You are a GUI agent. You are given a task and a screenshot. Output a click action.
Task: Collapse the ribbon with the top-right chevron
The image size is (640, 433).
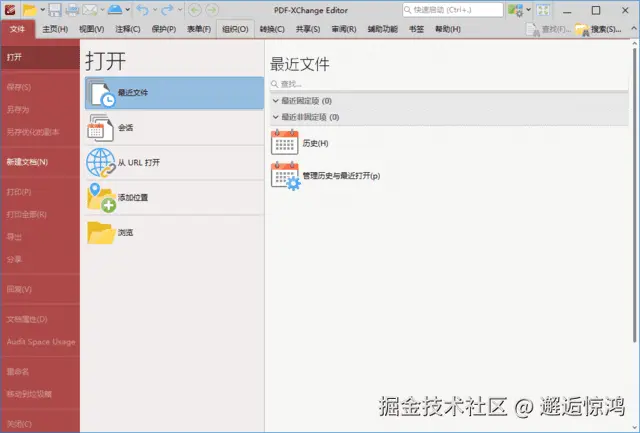(x=634, y=29)
